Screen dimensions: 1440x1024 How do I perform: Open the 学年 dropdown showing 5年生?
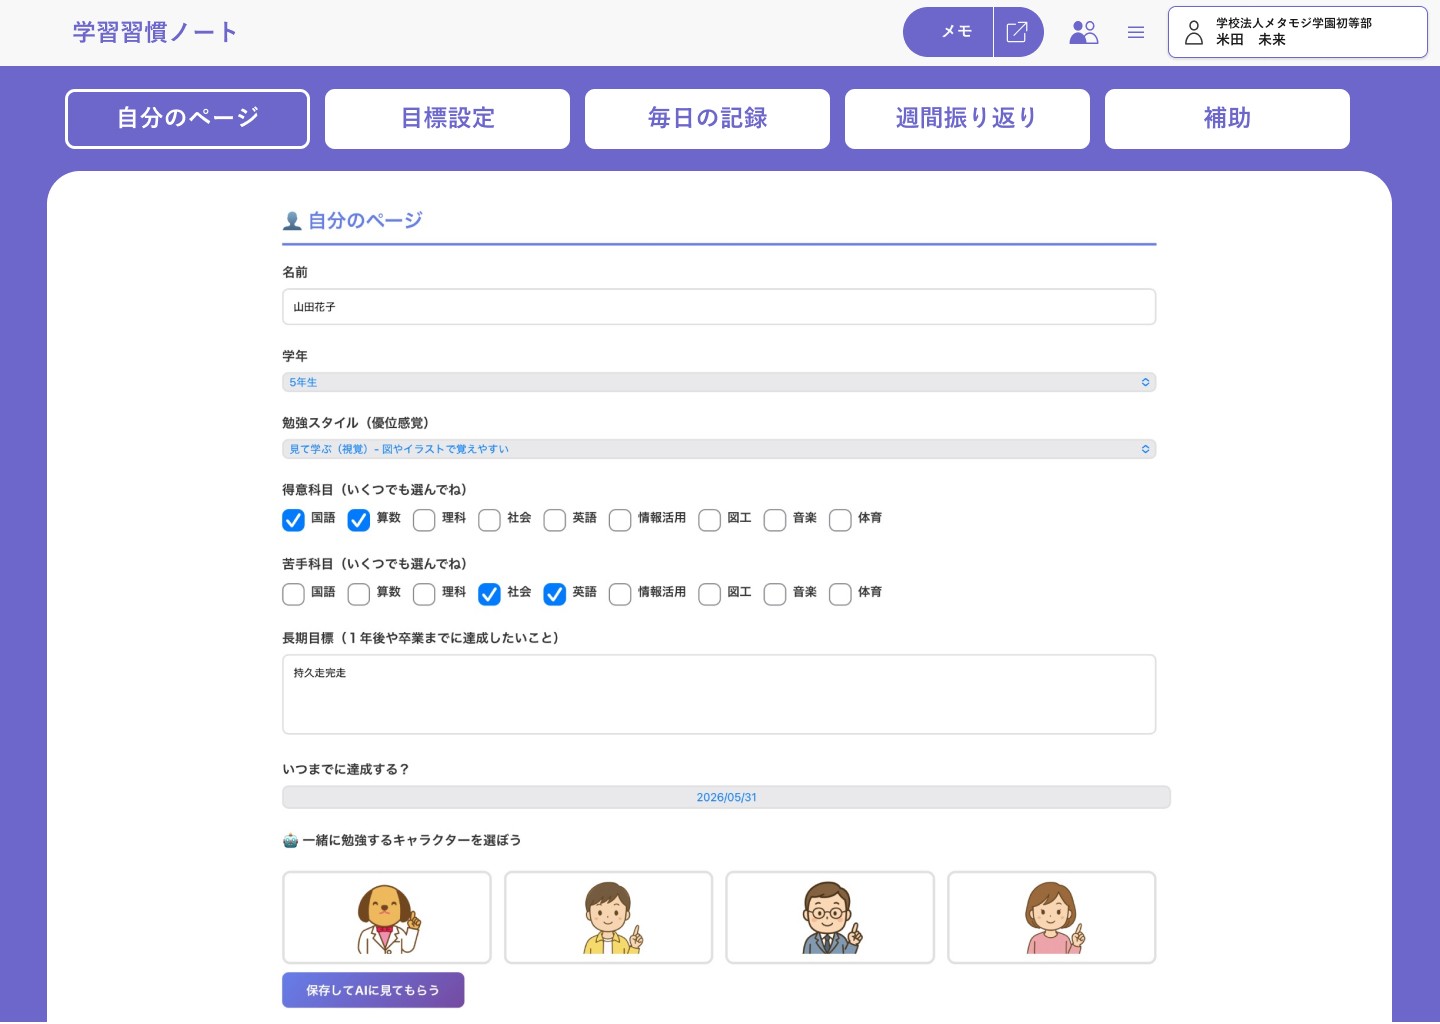point(718,382)
